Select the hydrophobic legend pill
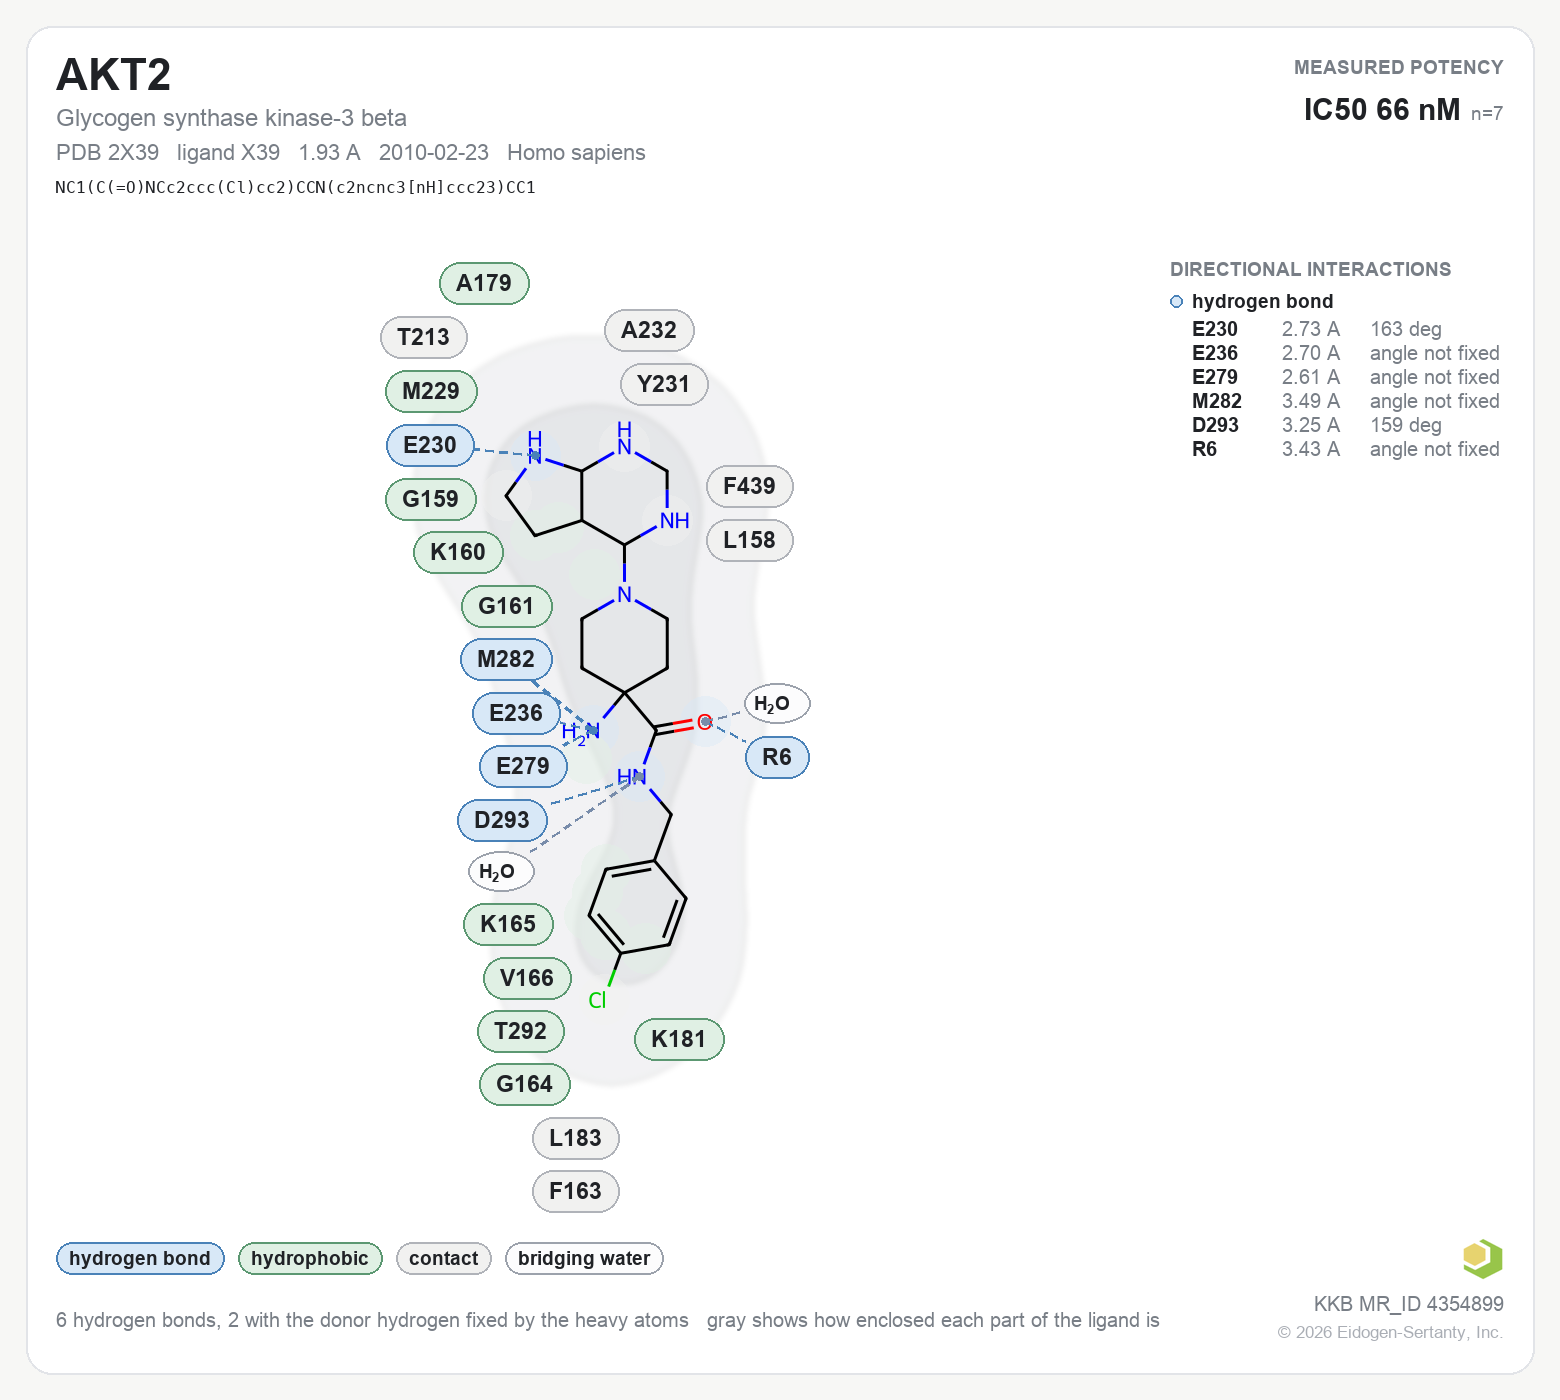The height and width of the screenshot is (1400, 1560). 310,1258
